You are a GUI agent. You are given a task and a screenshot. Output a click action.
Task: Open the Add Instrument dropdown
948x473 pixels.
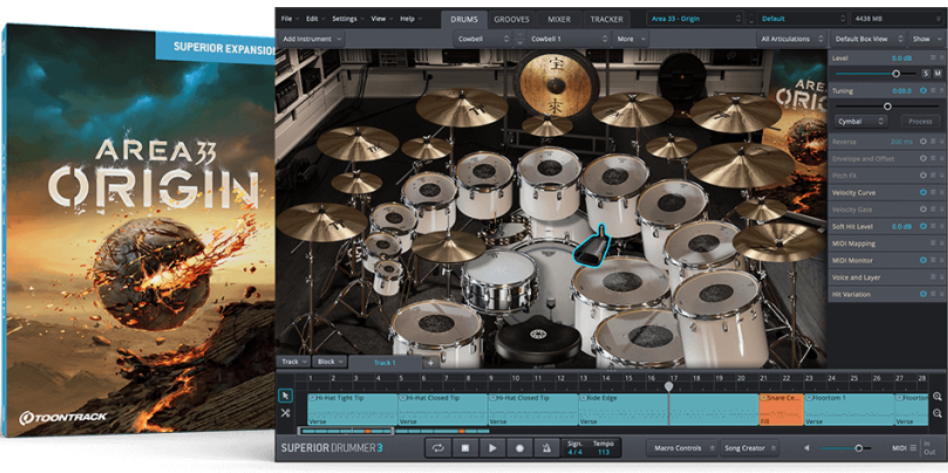[312, 39]
